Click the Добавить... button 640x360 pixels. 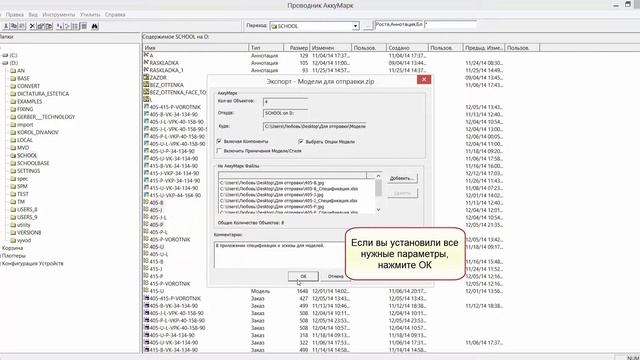pyautogui.click(x=402, y=178)
